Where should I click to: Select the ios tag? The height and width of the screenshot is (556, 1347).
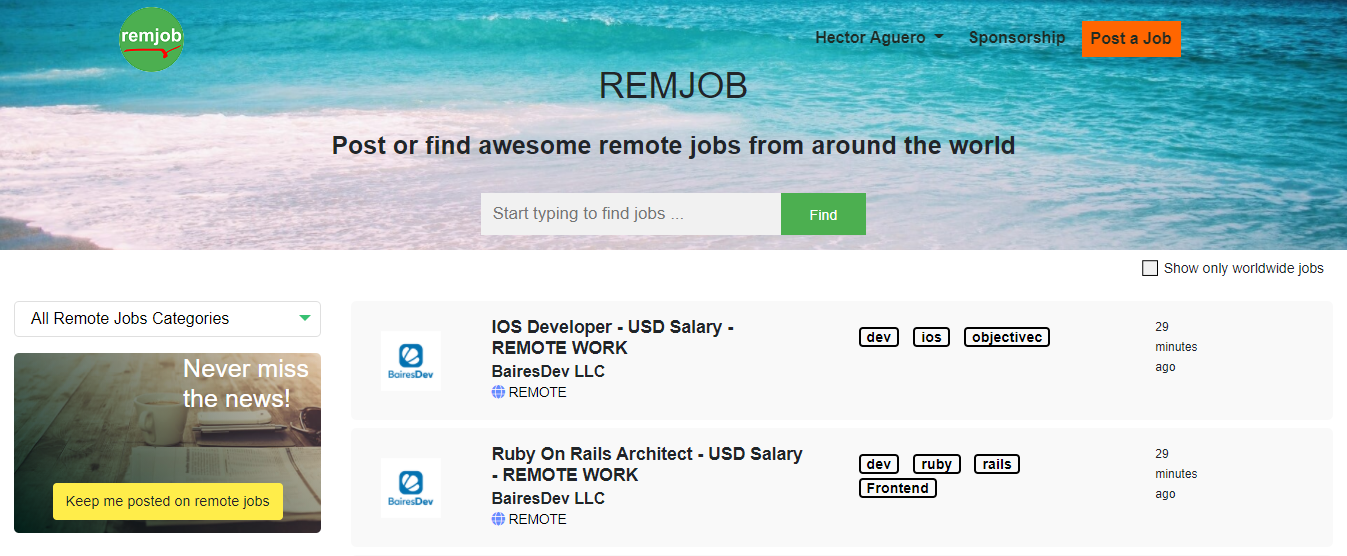pyautogui.click(x=931, y=338)
